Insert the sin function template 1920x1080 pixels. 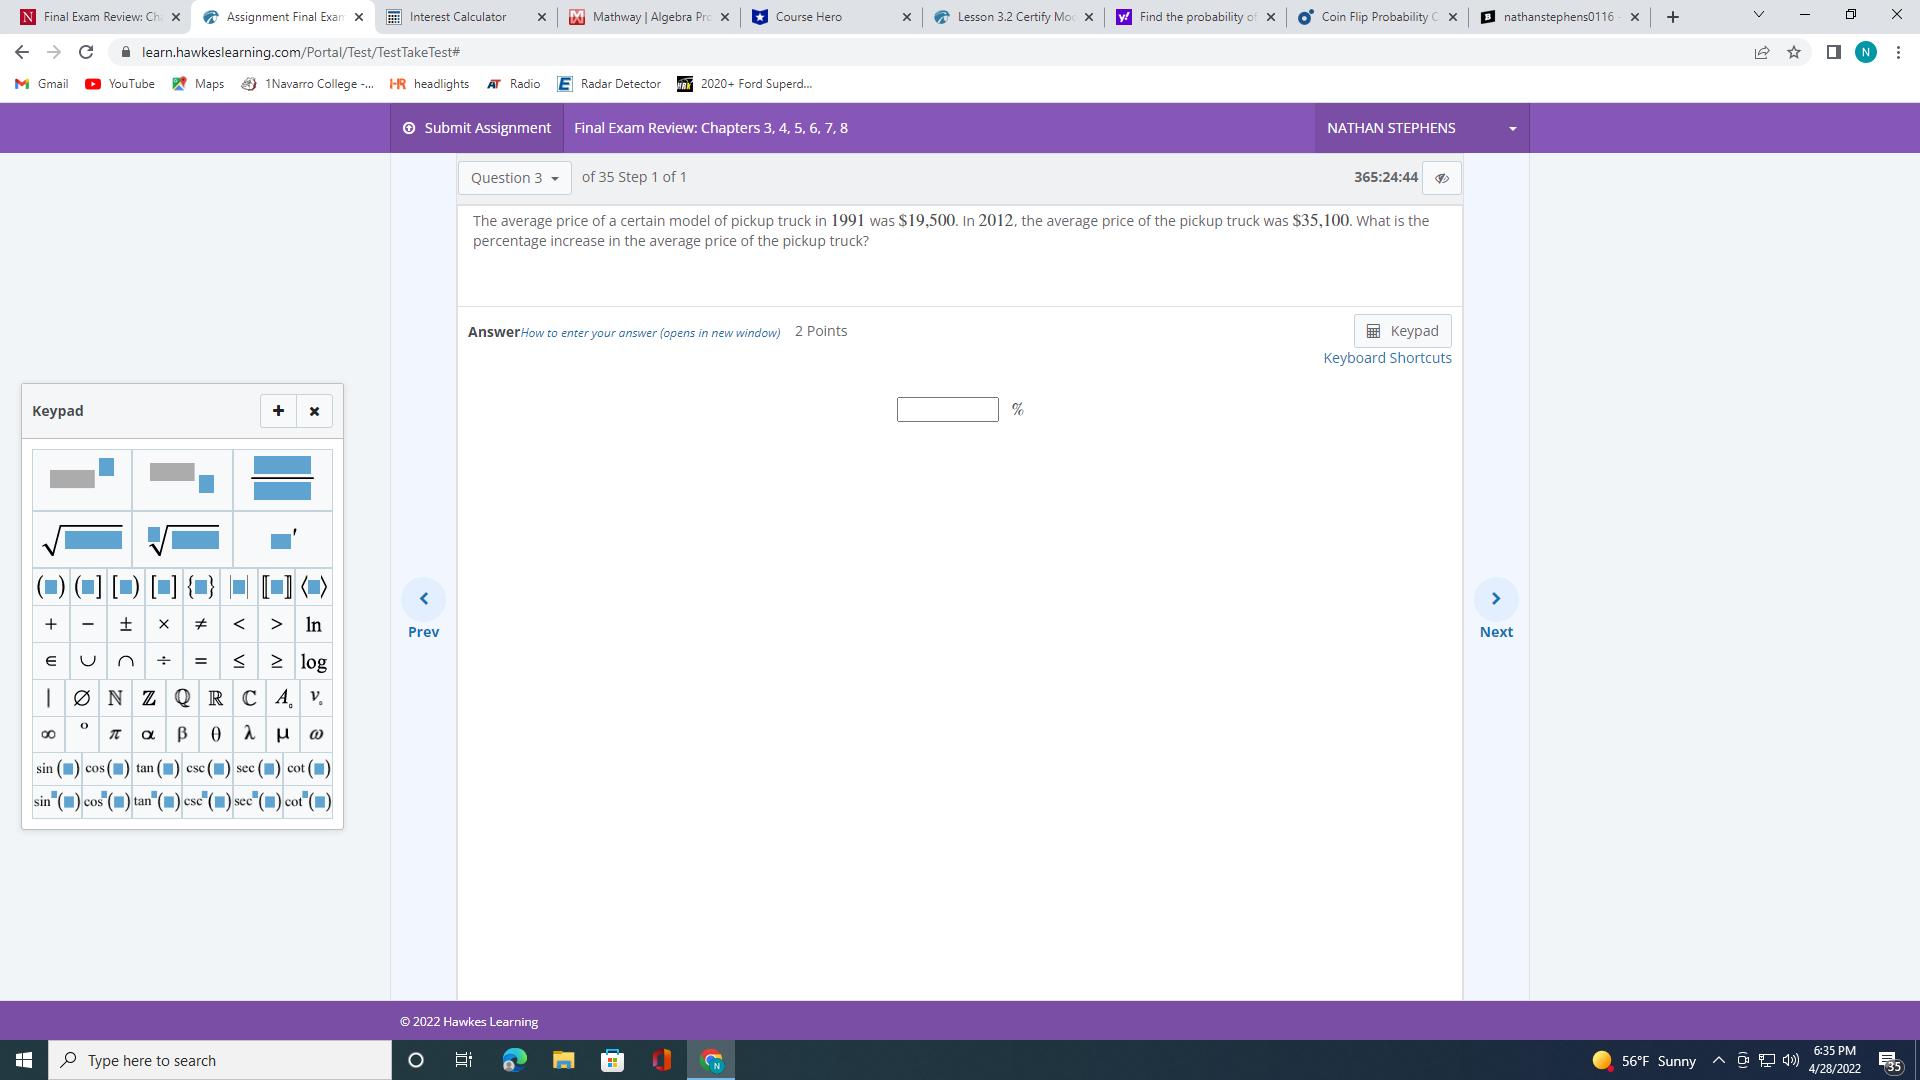[x=57, y=768]
